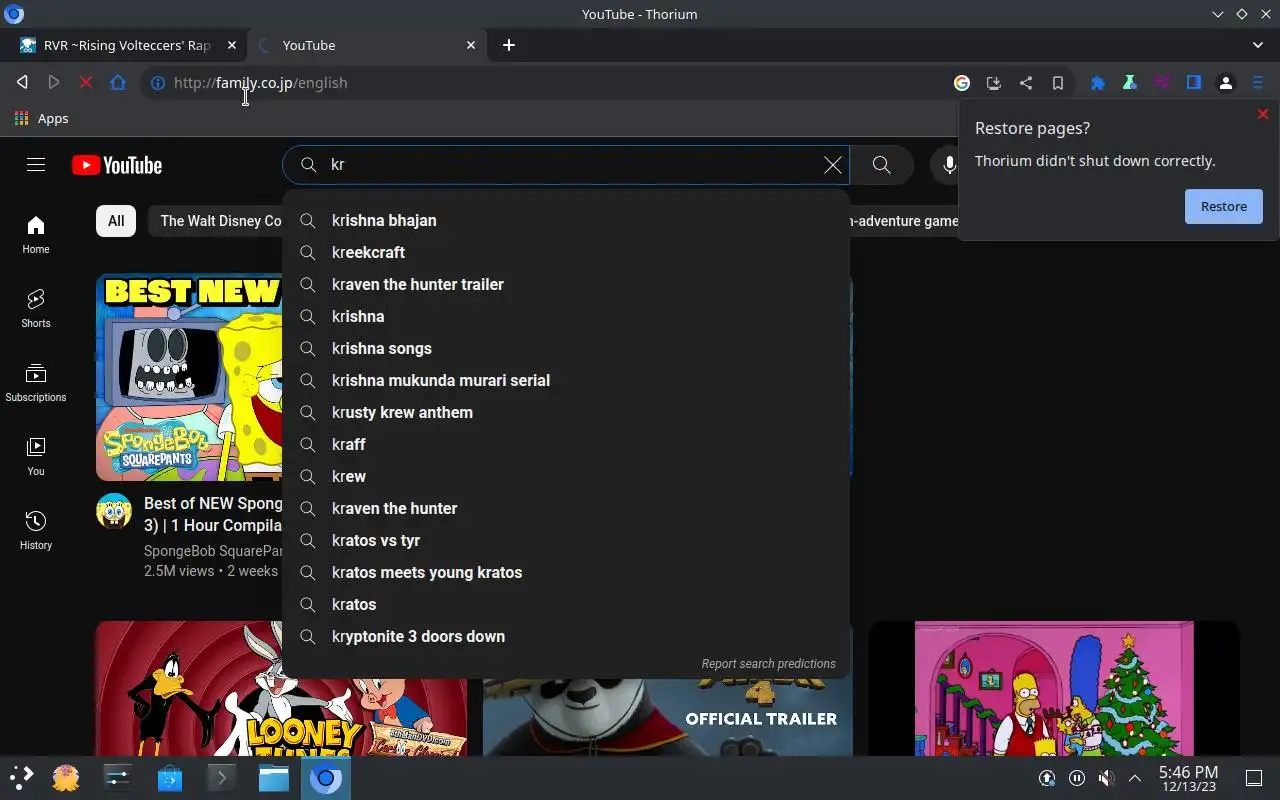Select suggestion kraven the hunter trailer
The height and width of the screenshot is (800, 1280).
coord(566,284)
